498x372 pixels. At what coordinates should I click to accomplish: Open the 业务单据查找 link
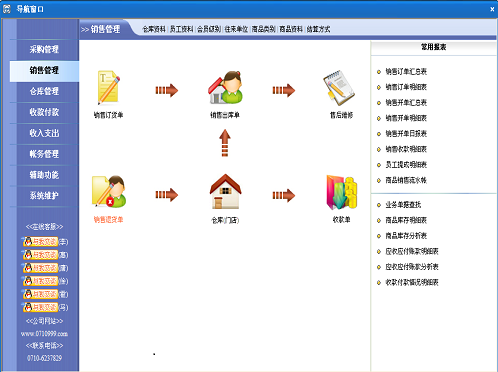(x=403, y=205)
